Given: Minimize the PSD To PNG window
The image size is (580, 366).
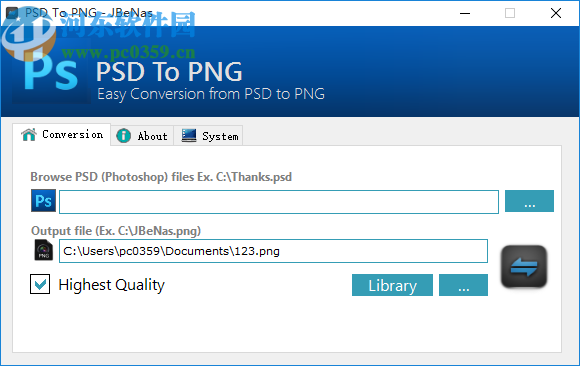Looking at the screenshot, I should tap(465, 13).
